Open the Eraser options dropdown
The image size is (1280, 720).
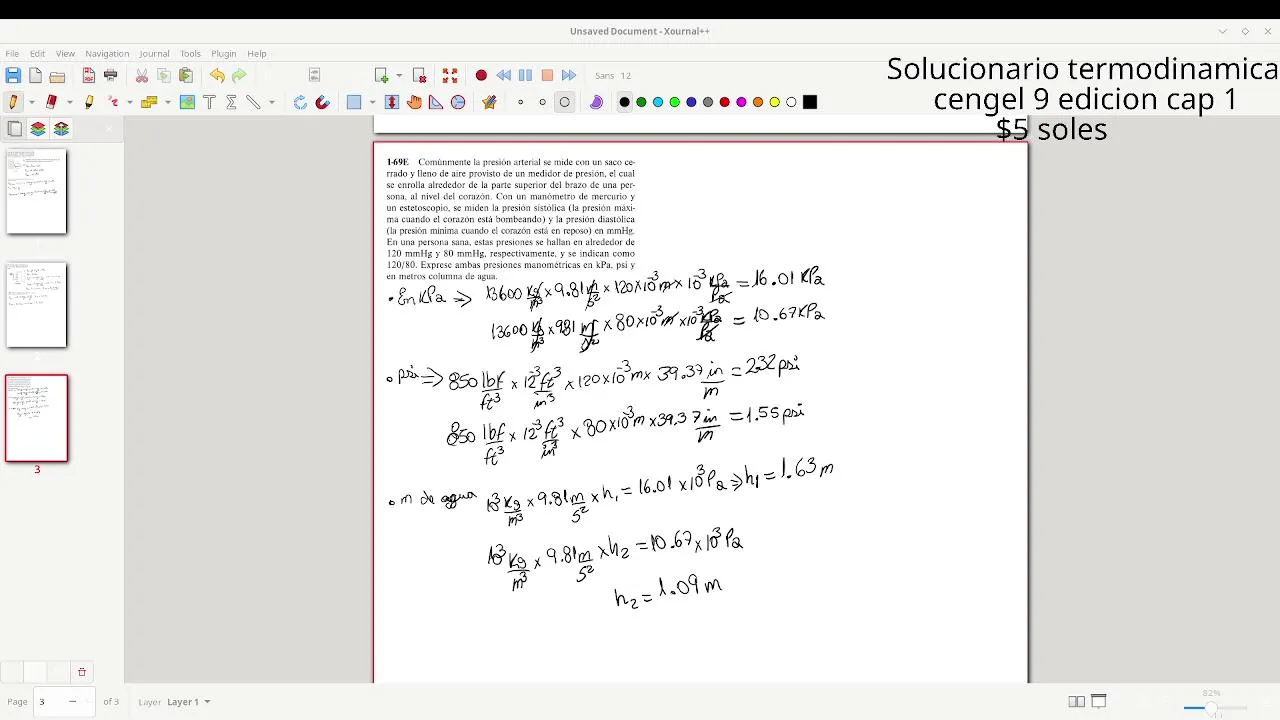click(x=69, y=102)
